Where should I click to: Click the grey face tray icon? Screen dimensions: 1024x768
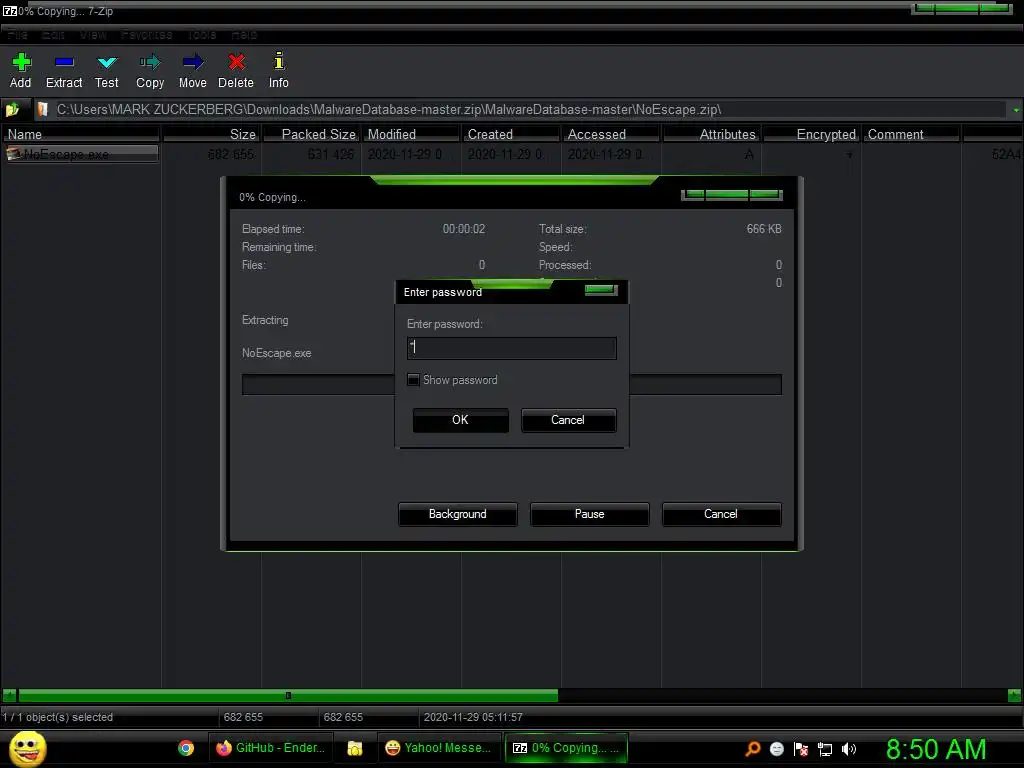click(776, 749)
